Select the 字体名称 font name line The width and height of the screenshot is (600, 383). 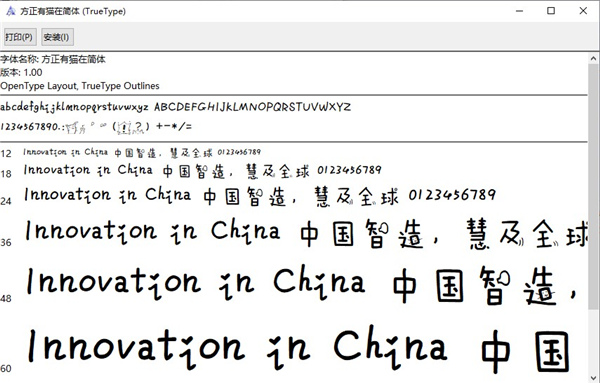click(53, 59)
